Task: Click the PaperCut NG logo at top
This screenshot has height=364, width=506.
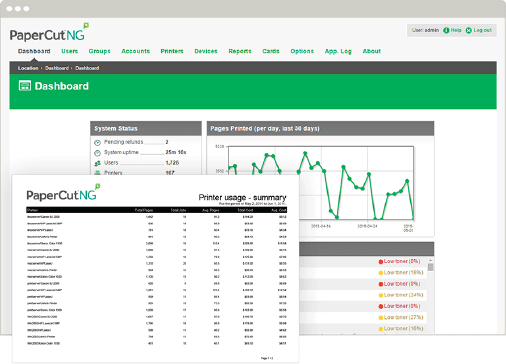Action: pyautogui.click(x=49, y=33)
